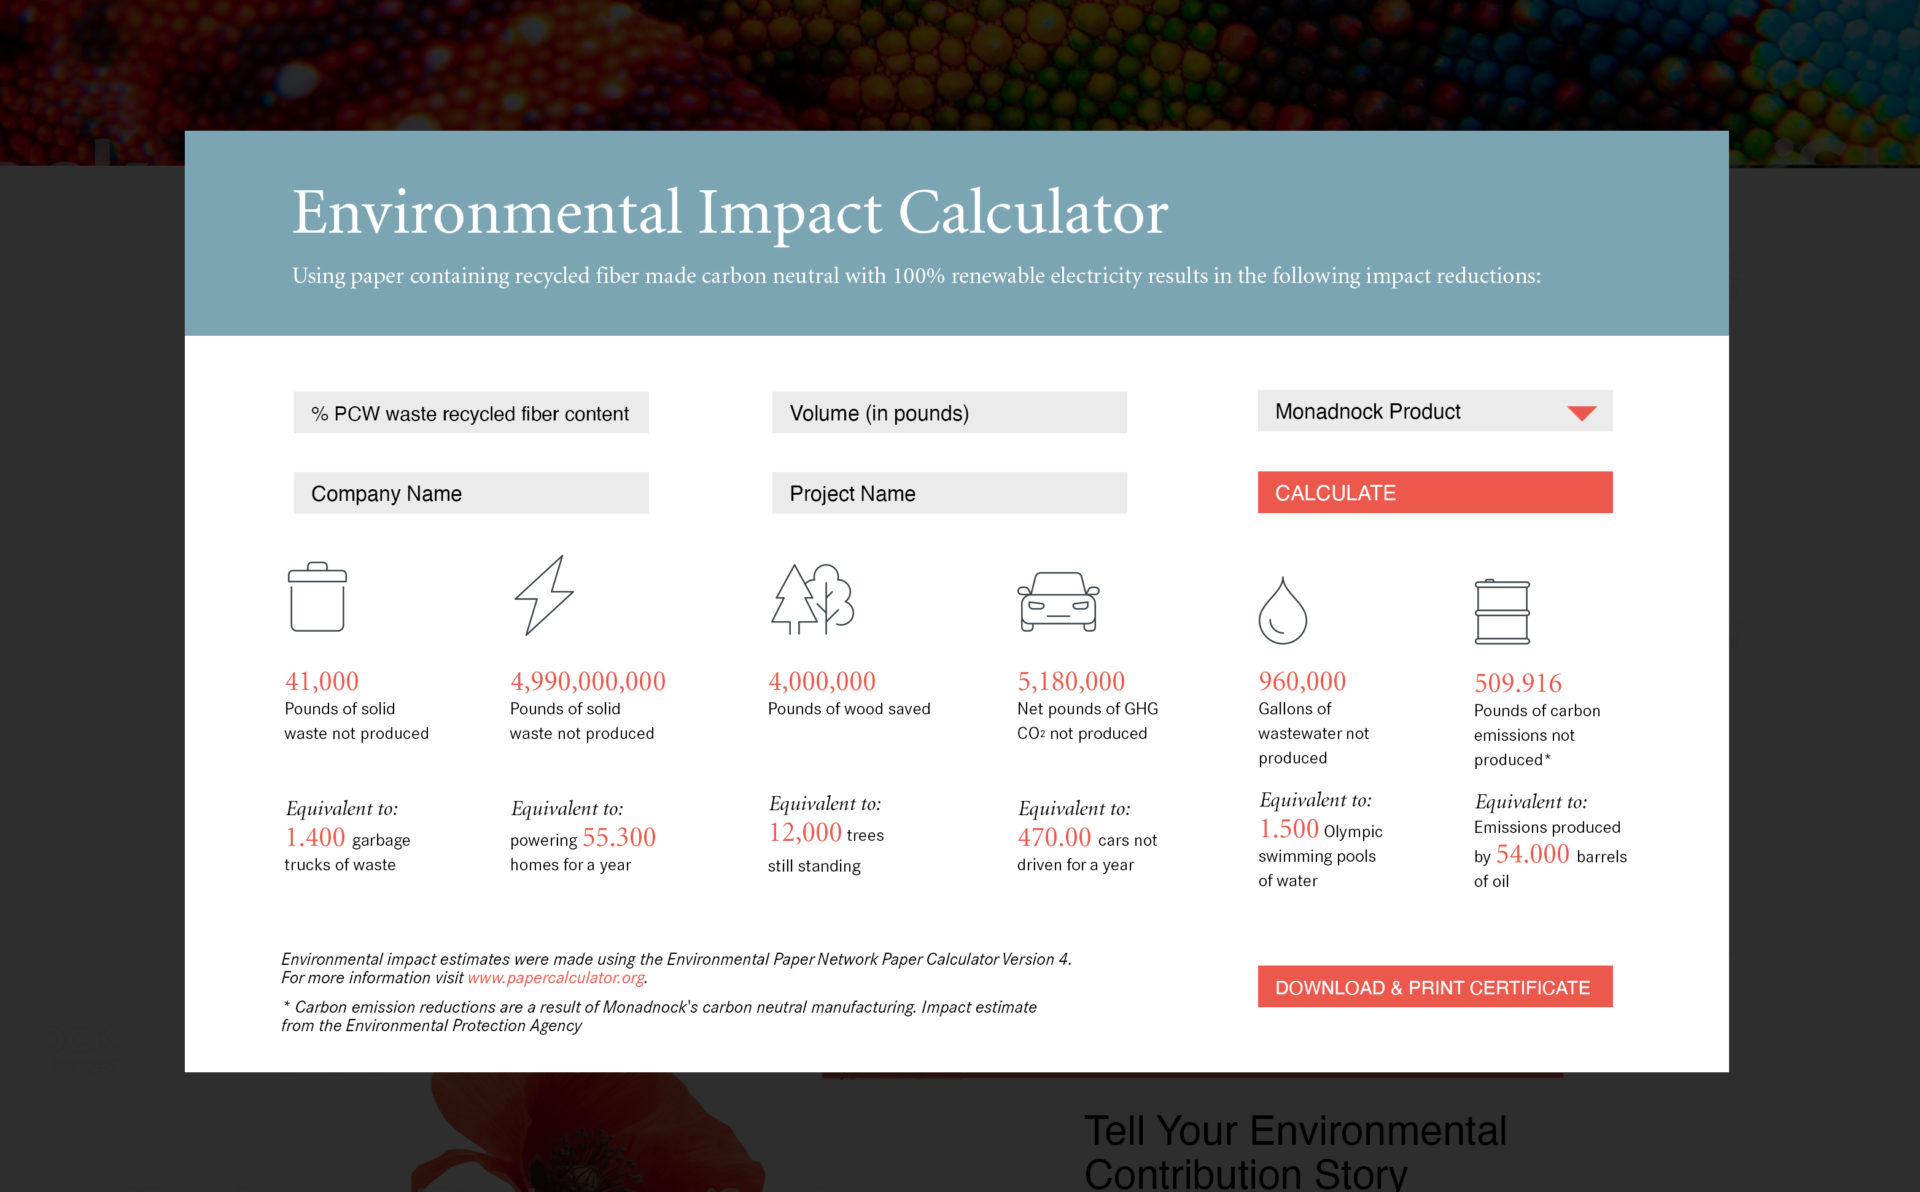Open the Monadnock Product dropdown
This screenshot has width=1920, height=1192.
[1435, 411]
